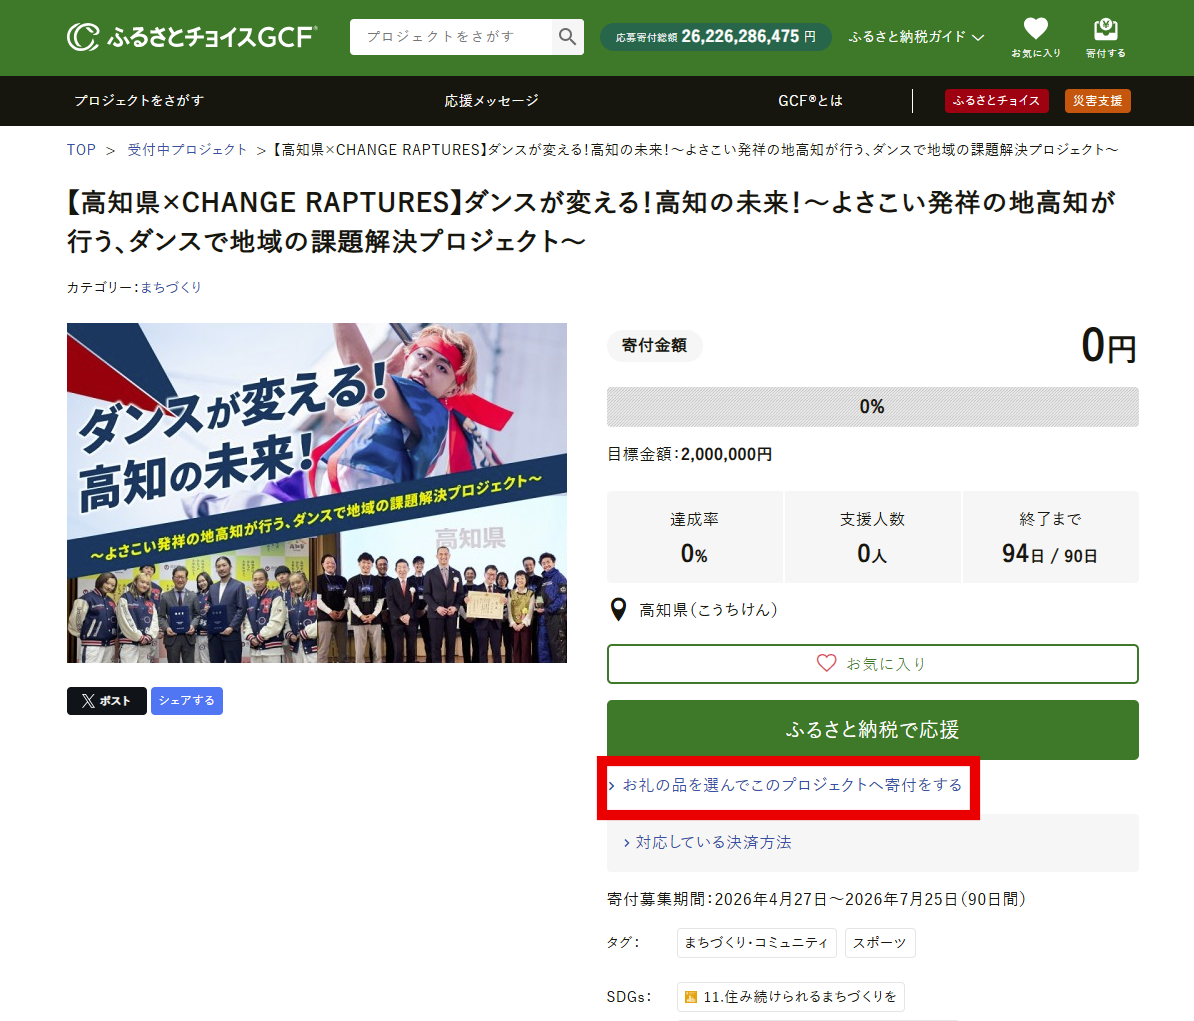Toggle the お気に入り favorite button

click(x=873, y=664)
